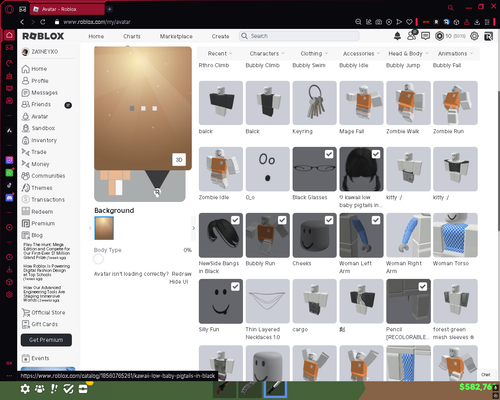Toggle 3D avatar view button
This screenshot has width=500, height=400.
pos(179,160)
